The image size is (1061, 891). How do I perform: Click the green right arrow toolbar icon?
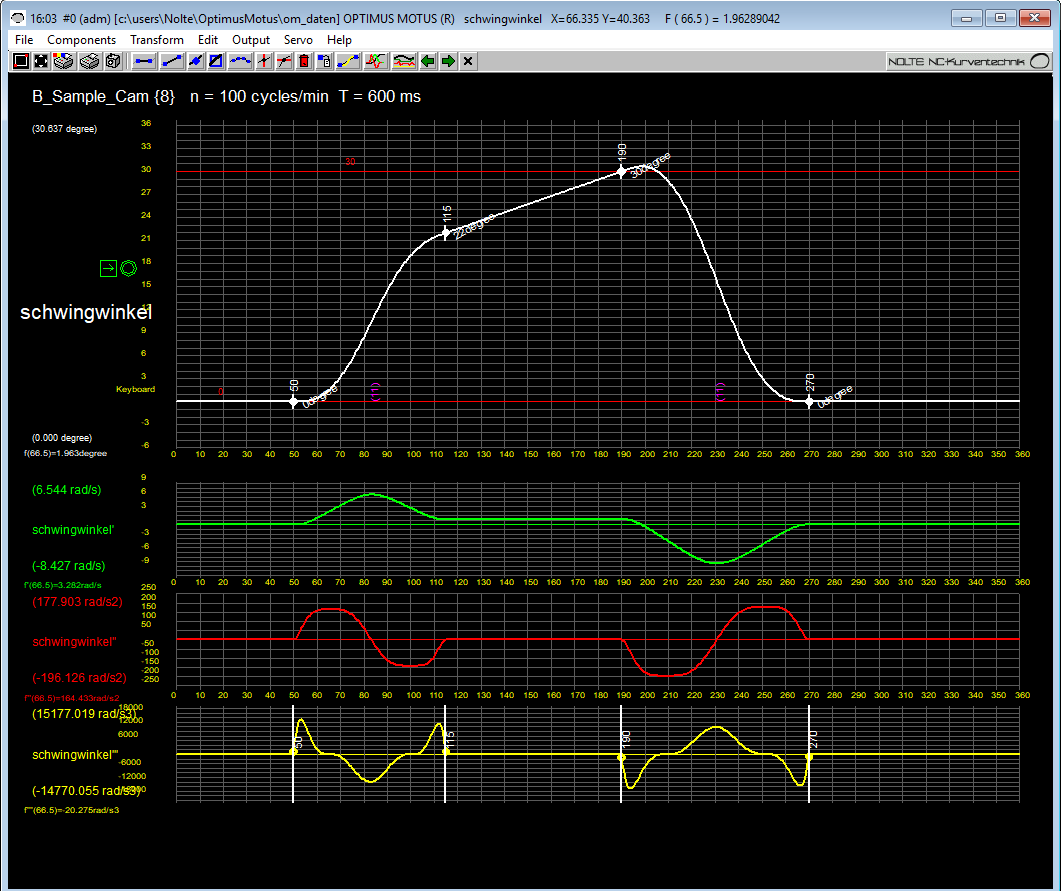click(448, 61)
